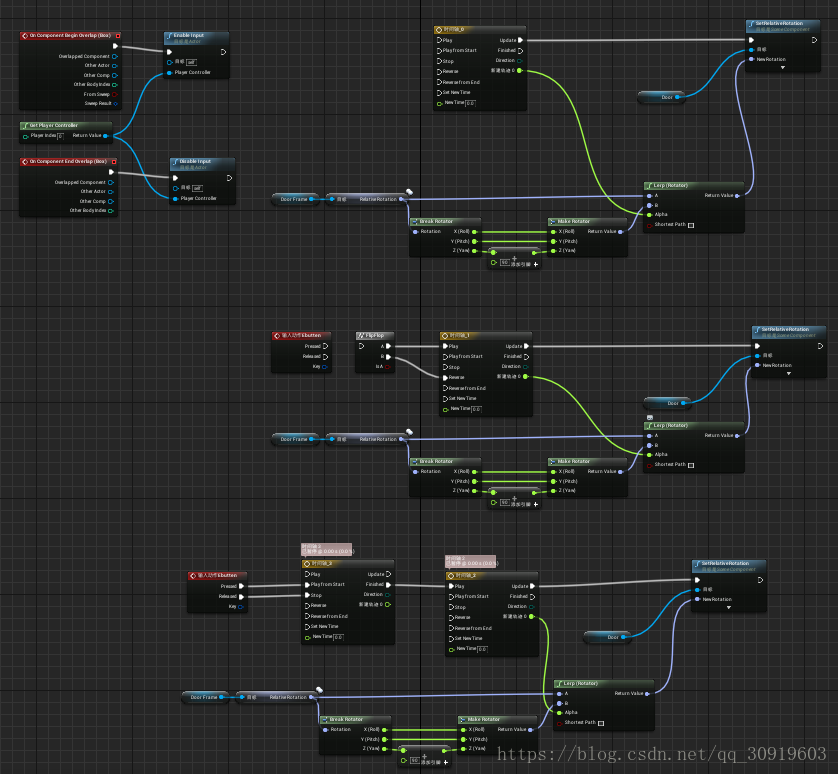Click the Sweep Result pin
Viewport: 838px width, 774px height.
coord(115,104)
